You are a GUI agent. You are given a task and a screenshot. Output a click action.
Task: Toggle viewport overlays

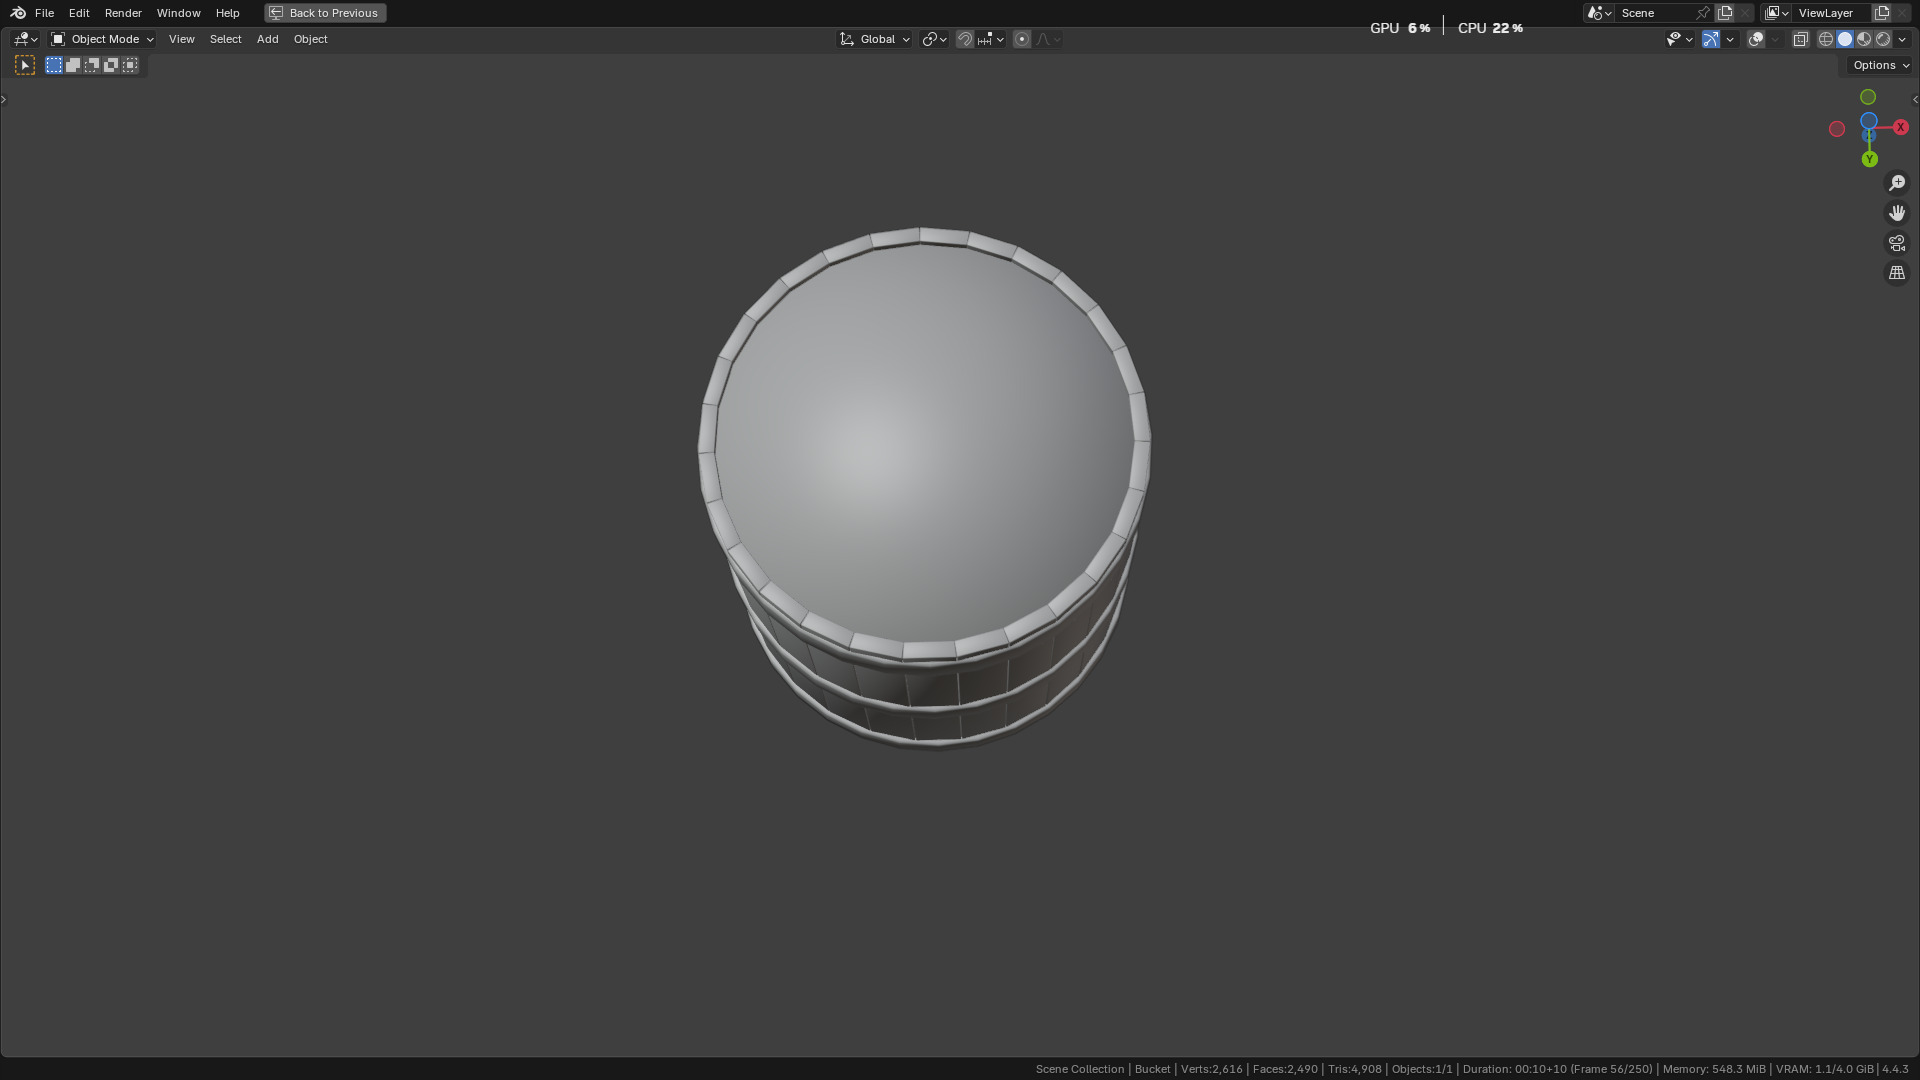pos(1756,39)
